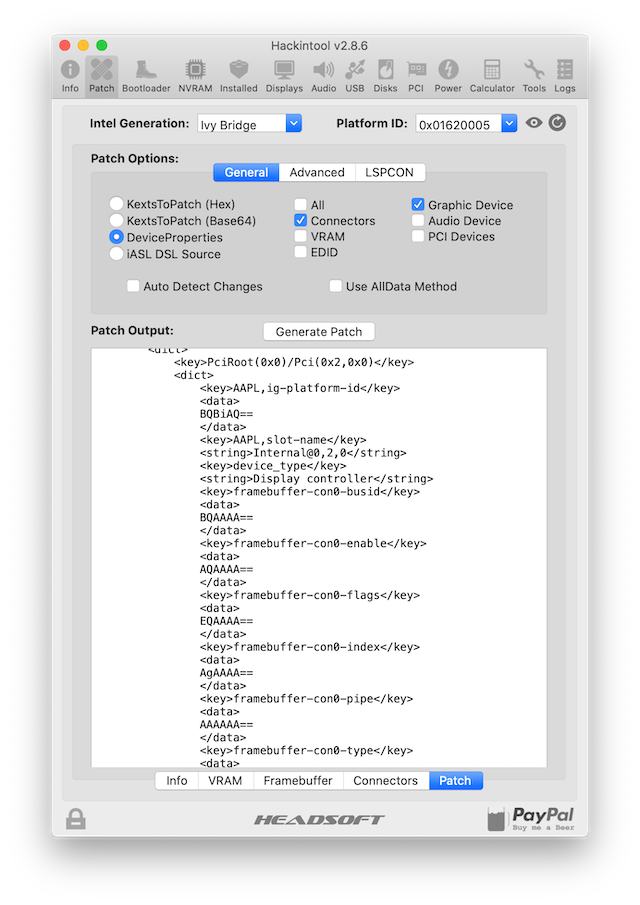Click the framebuffer-con0-index key line
The height and width of the screenshot is (905, 640).
coord(310,646)
